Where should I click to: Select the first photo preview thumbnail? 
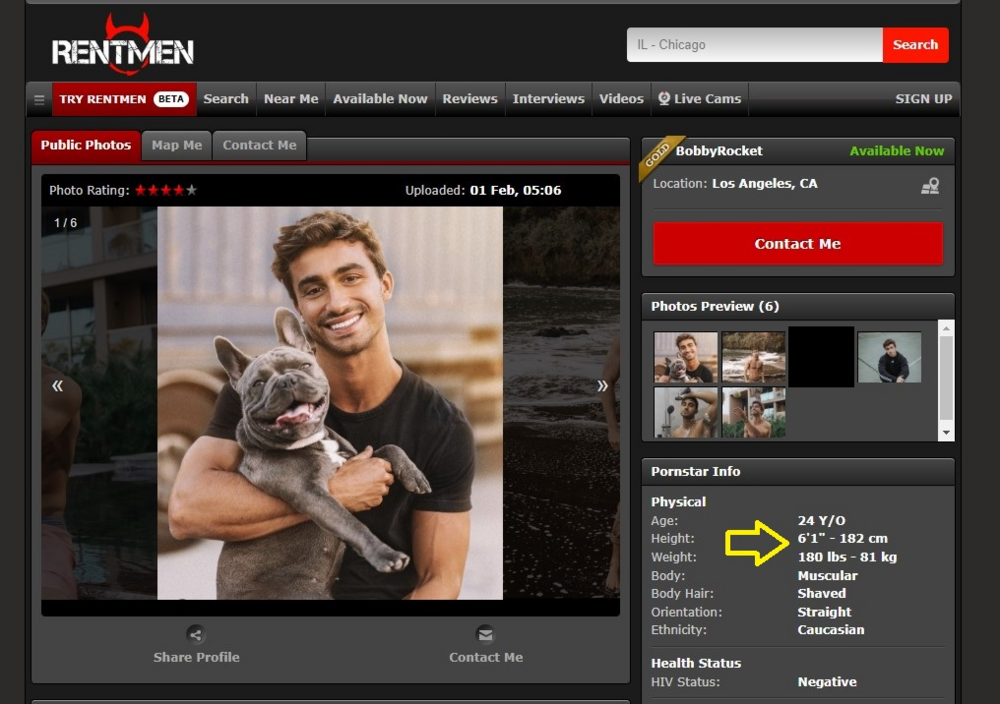coord(685,357)
